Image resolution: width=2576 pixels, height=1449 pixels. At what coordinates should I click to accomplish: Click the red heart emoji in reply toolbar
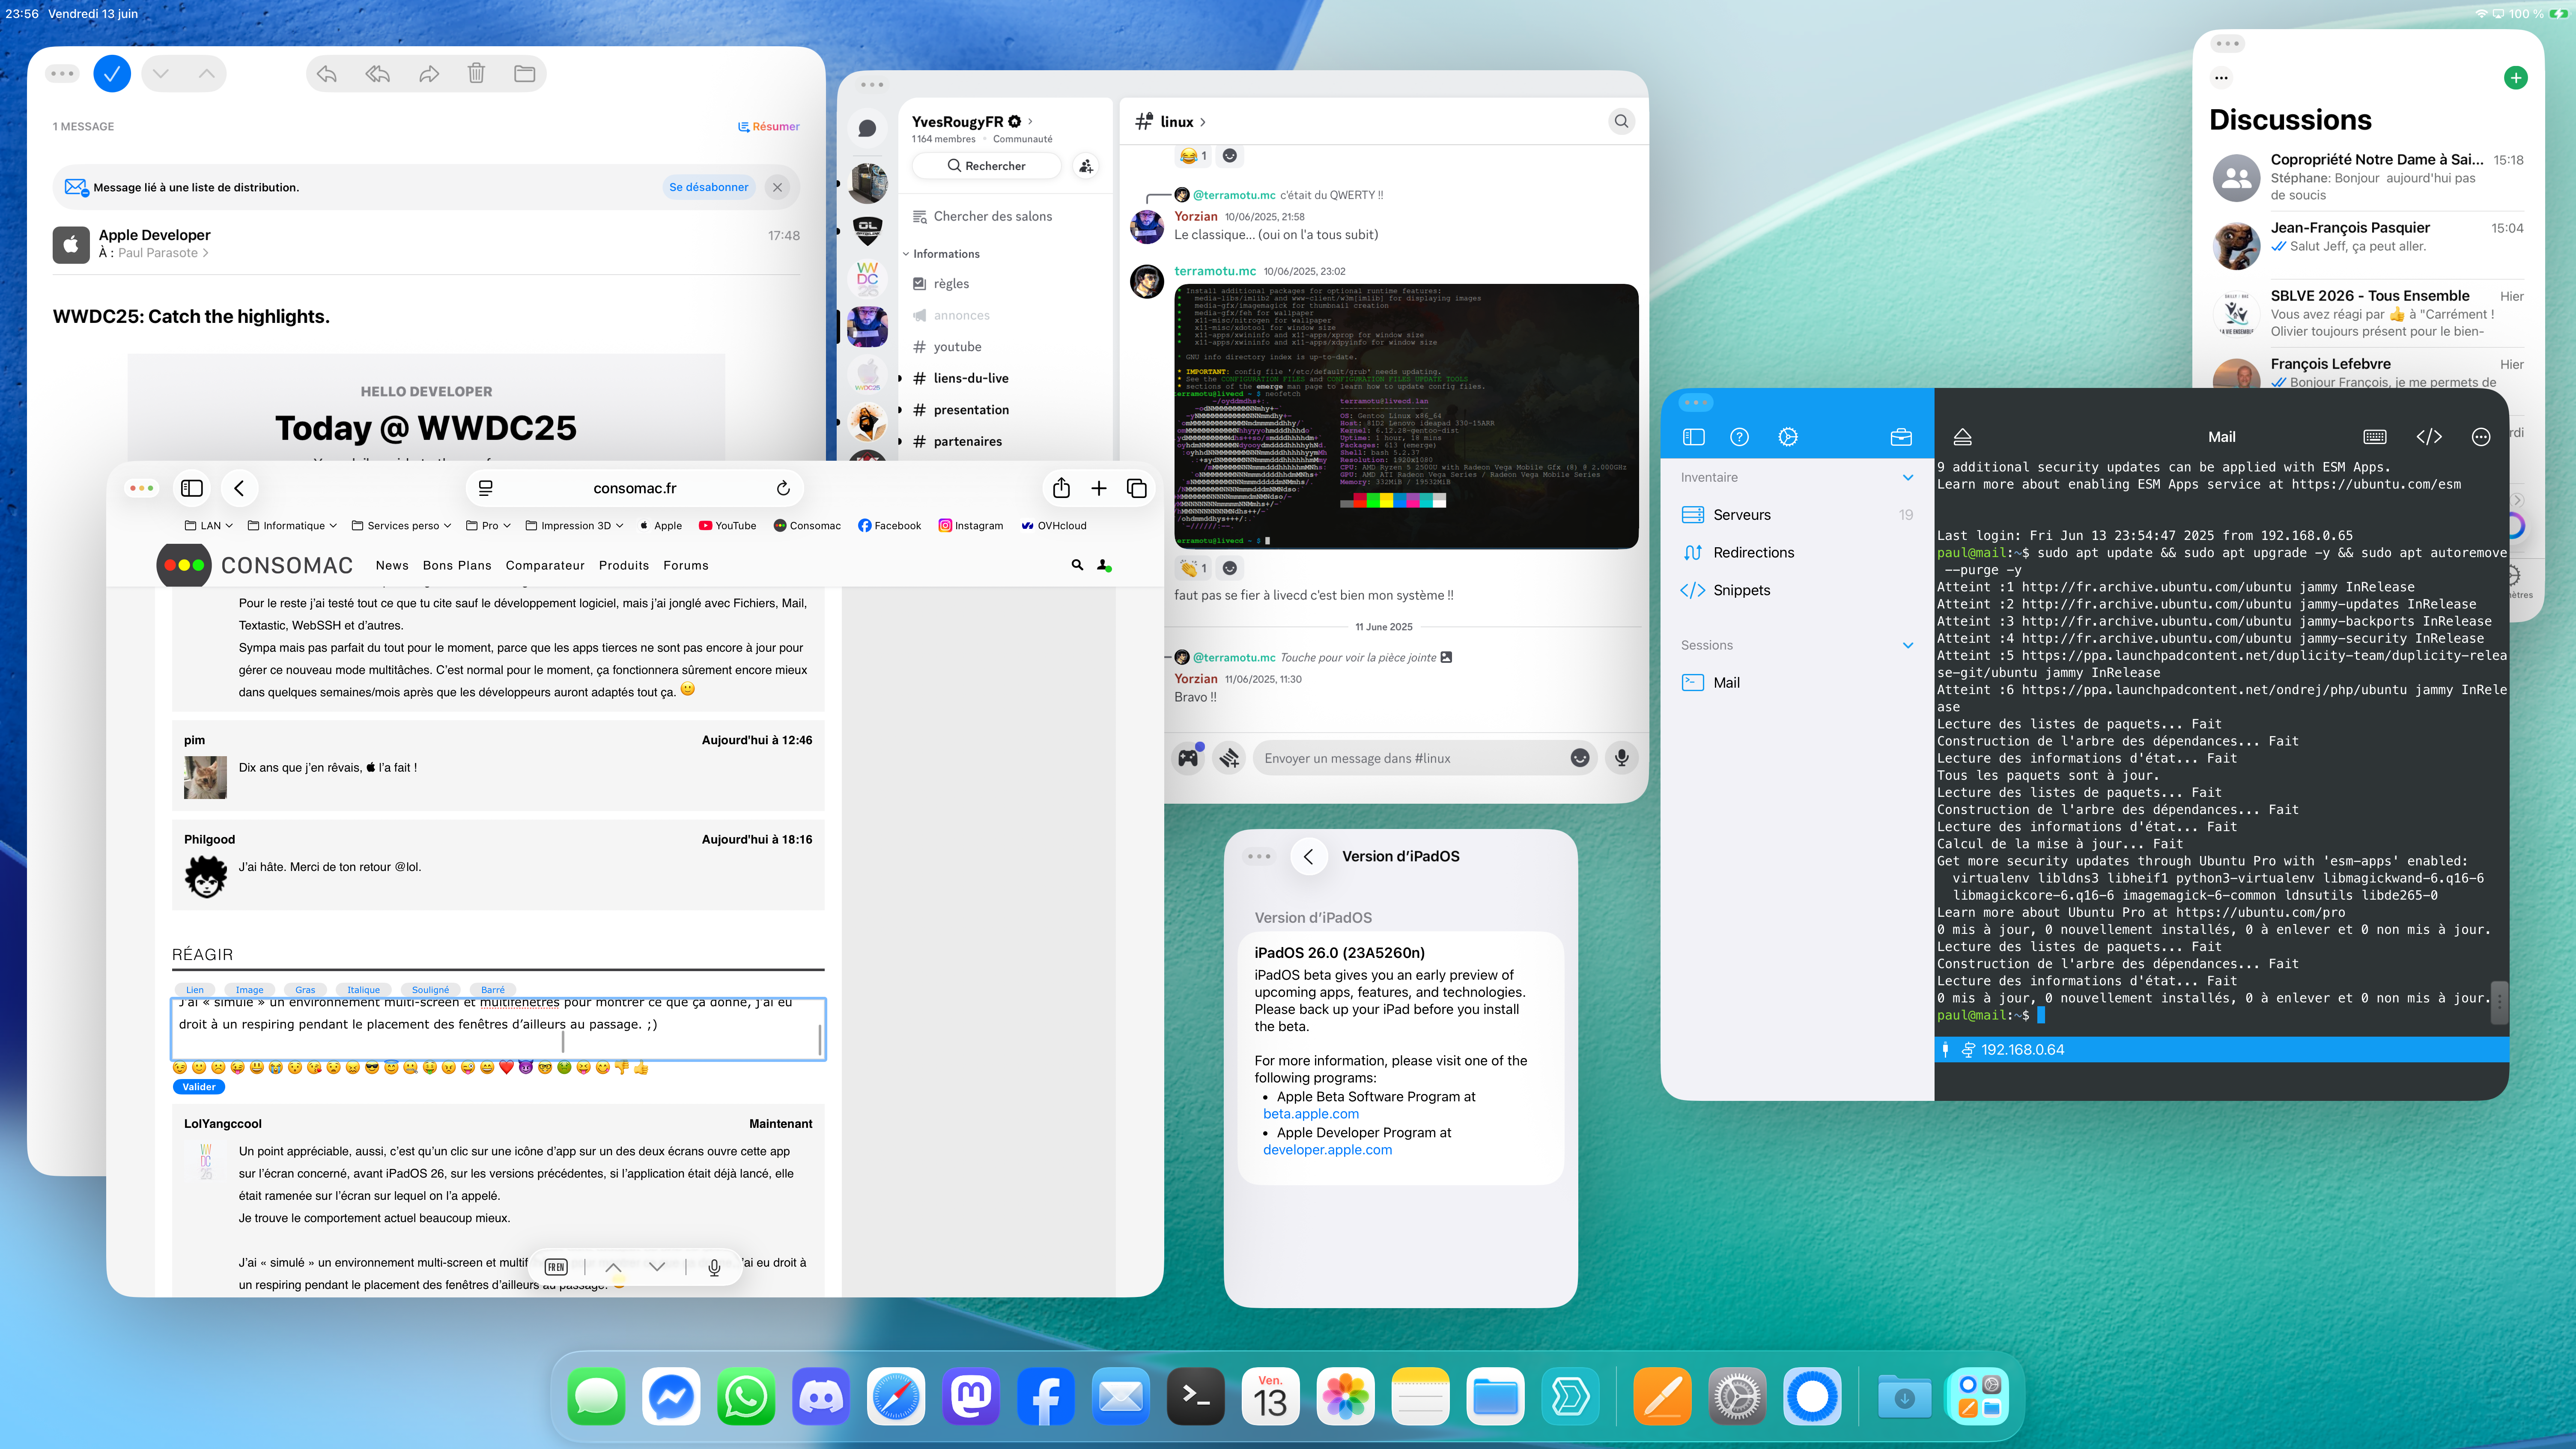[x=506, y=1068]
